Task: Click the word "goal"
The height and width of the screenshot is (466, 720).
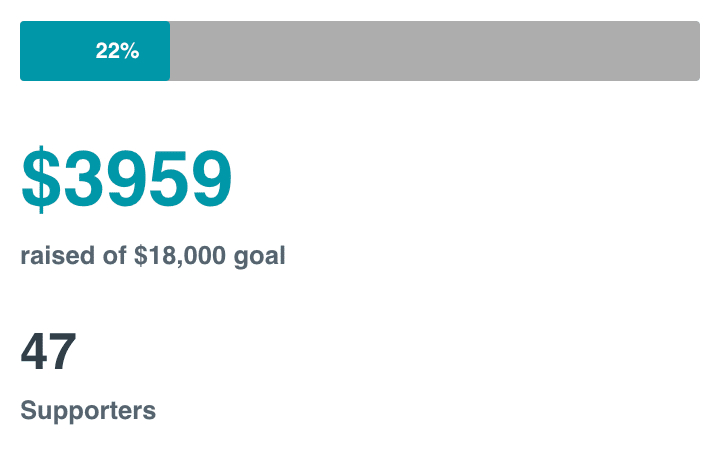Action: click(259, 257)
